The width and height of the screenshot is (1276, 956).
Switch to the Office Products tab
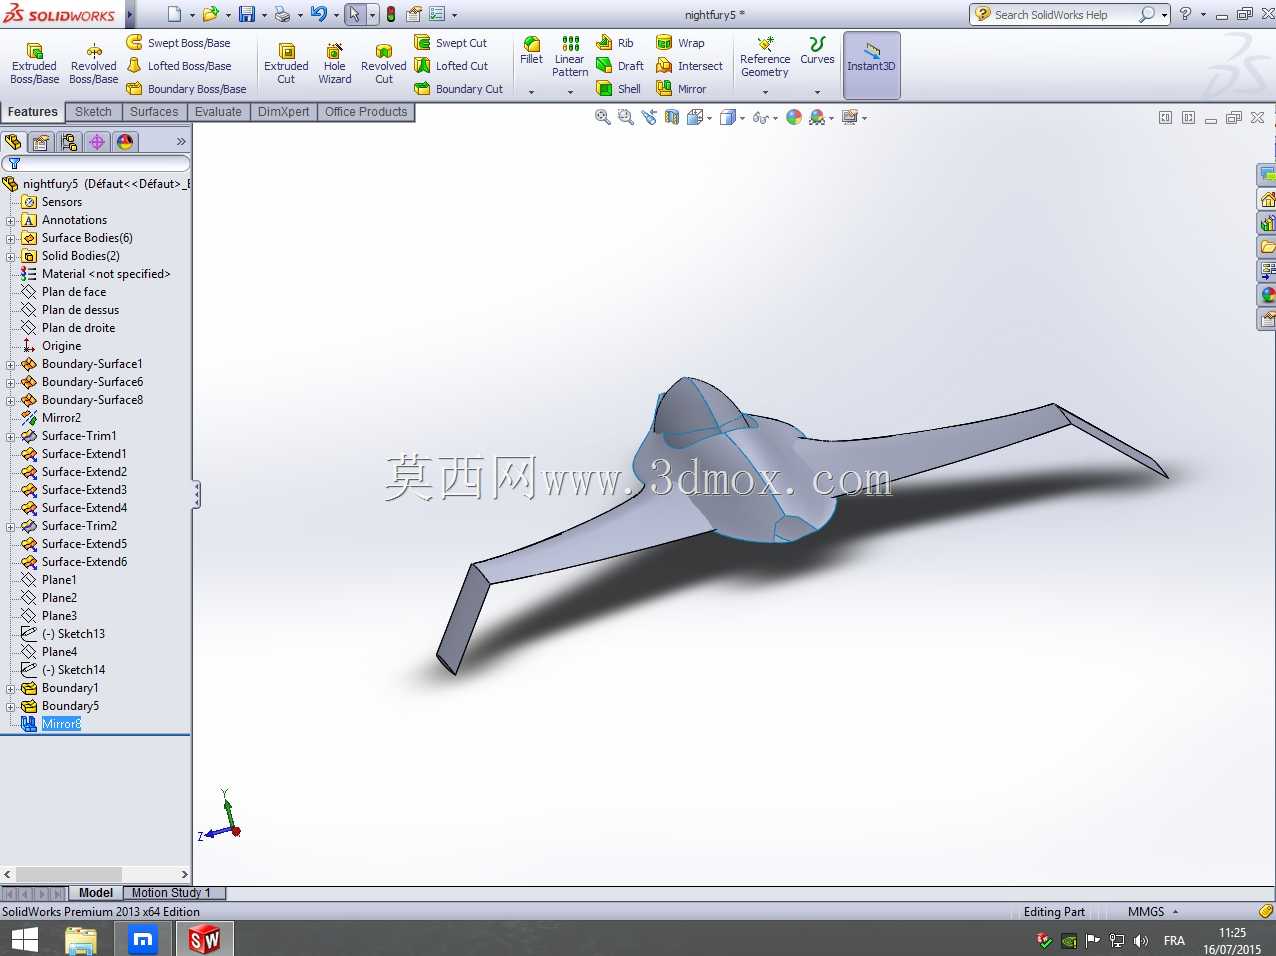[x=366, y=112]
